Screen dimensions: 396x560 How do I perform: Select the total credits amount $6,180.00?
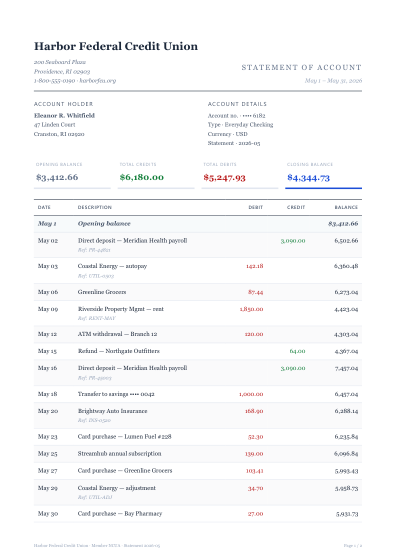coord(142,177)
